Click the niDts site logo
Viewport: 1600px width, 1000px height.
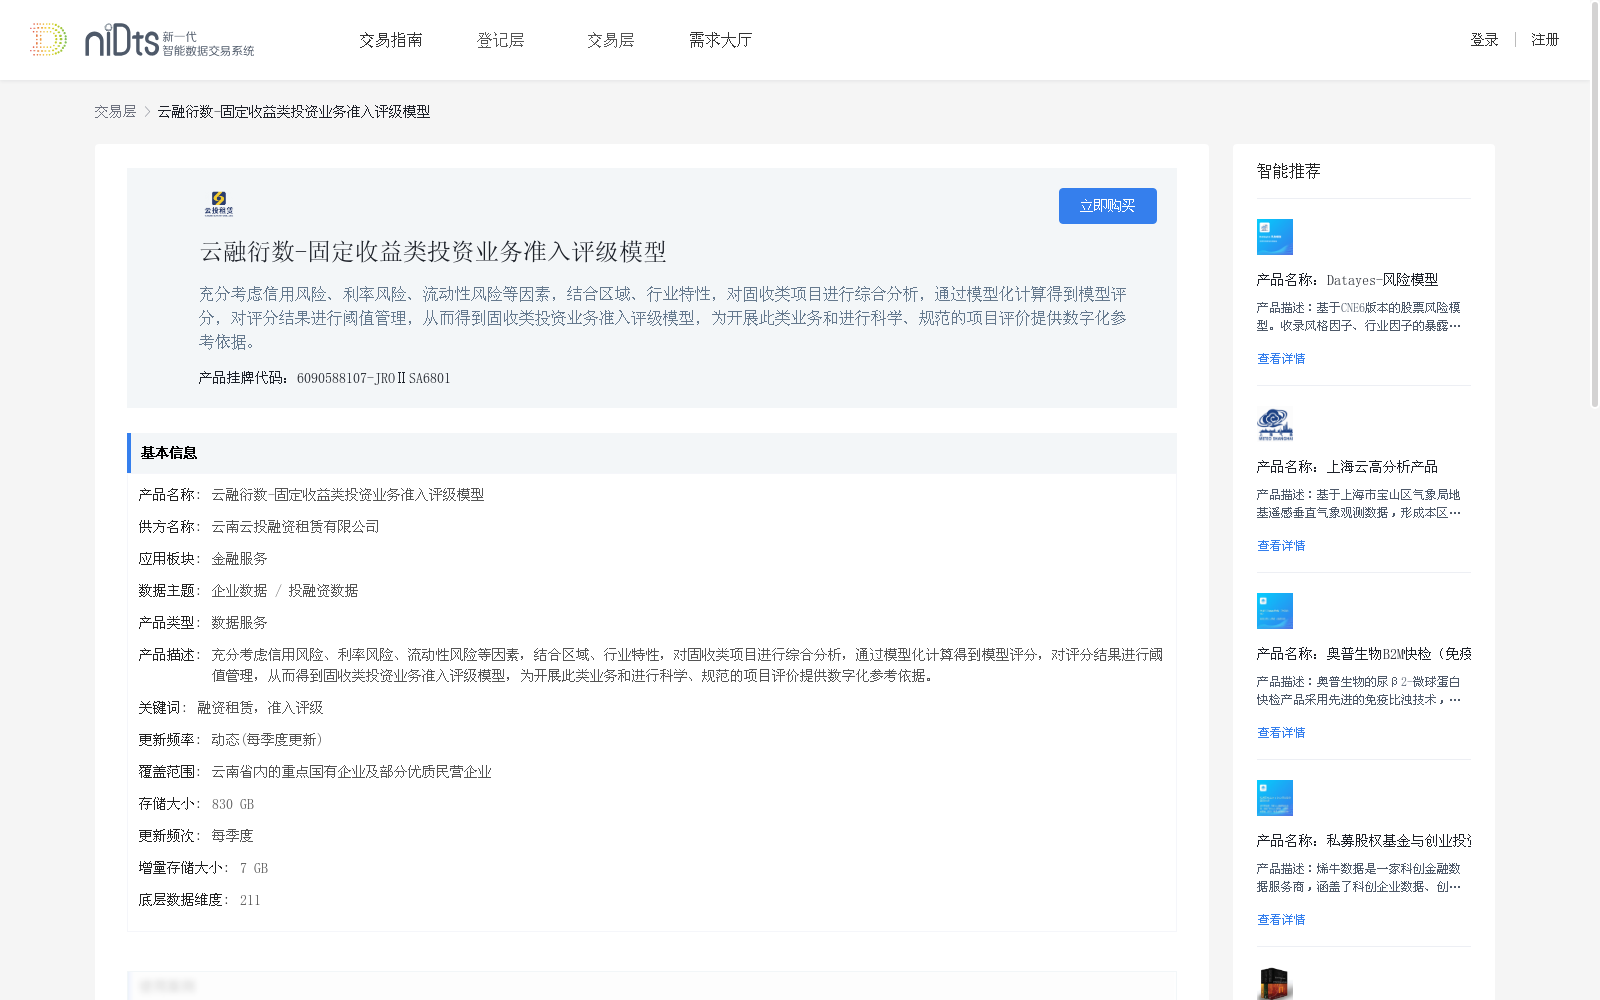point(169,40)
